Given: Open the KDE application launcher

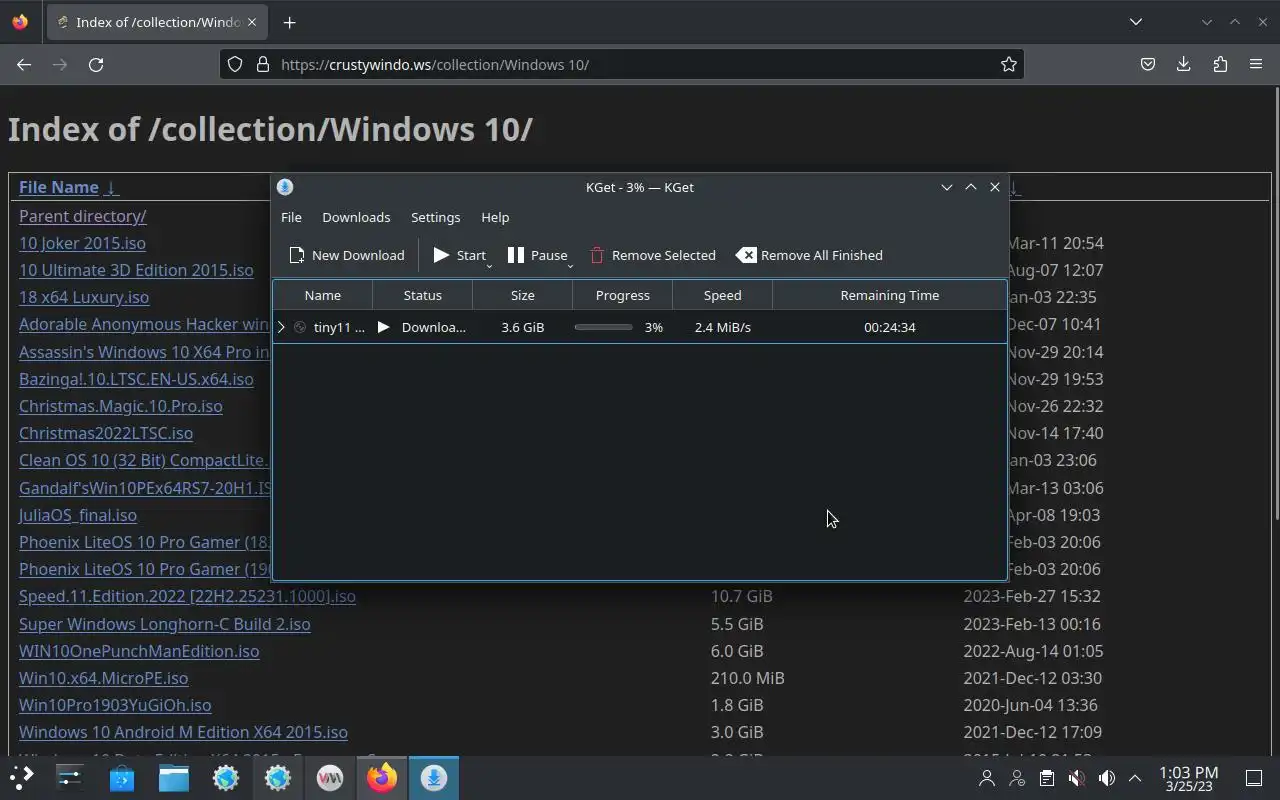Looking at the screenshot, I should 21,777.
